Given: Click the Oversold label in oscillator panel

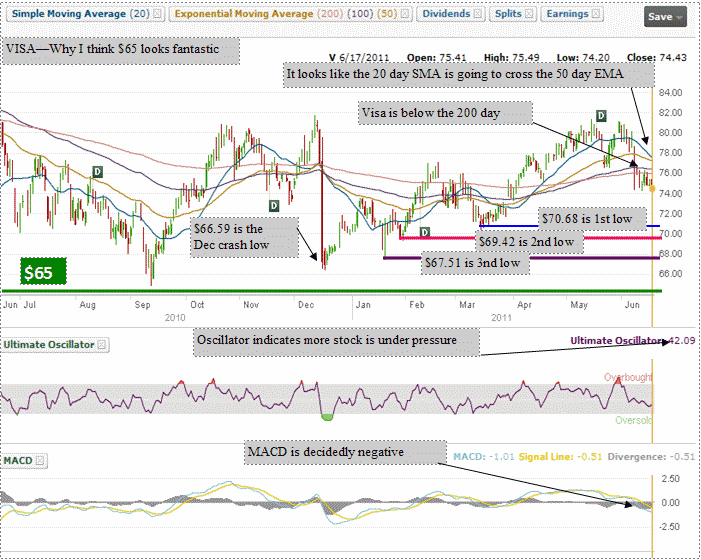Looking at the screenshot, I should pyautogui.click(x=633, y=420).
